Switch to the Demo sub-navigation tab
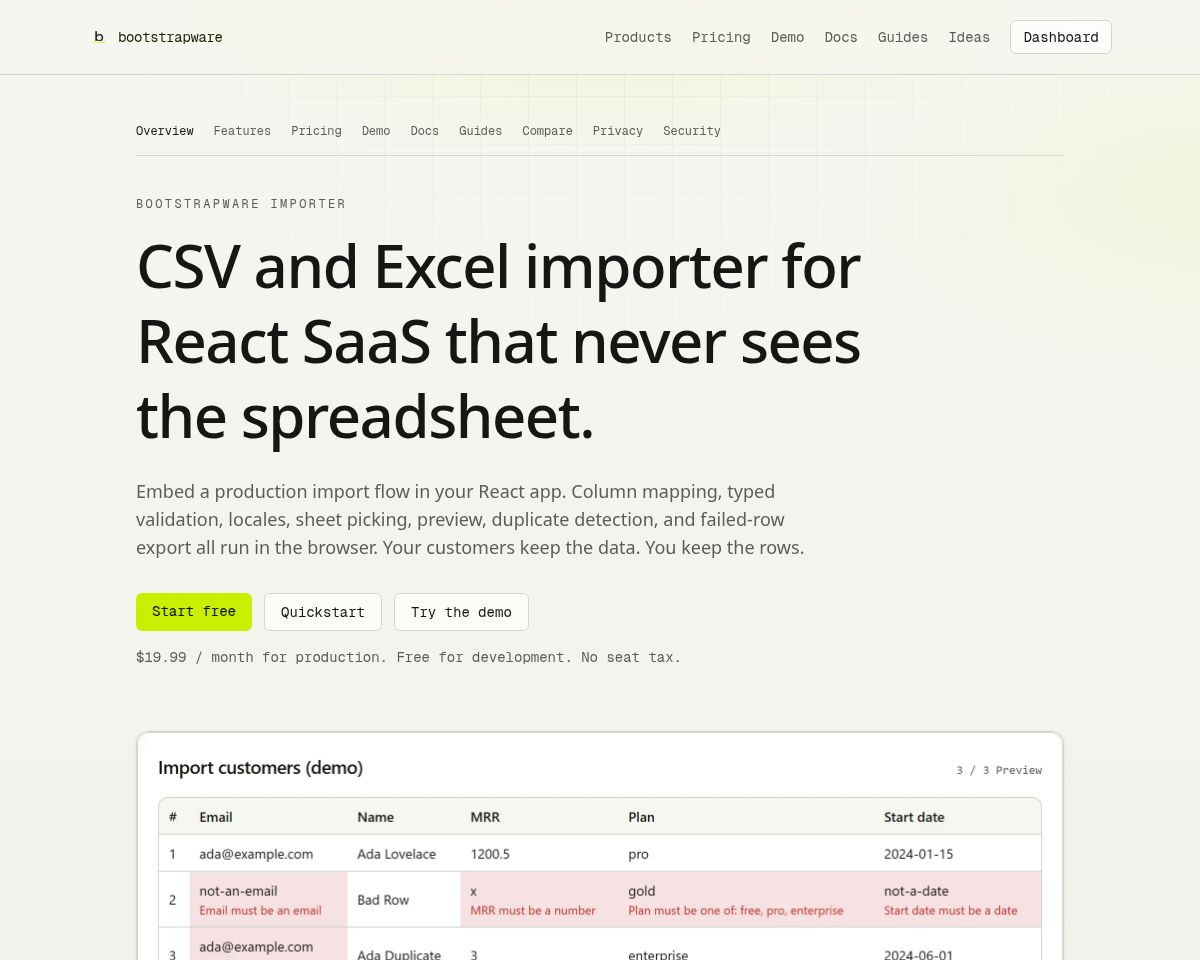The width and height of the screenshot is (1200, 960). pyautogui.click(x=376, y=131)
